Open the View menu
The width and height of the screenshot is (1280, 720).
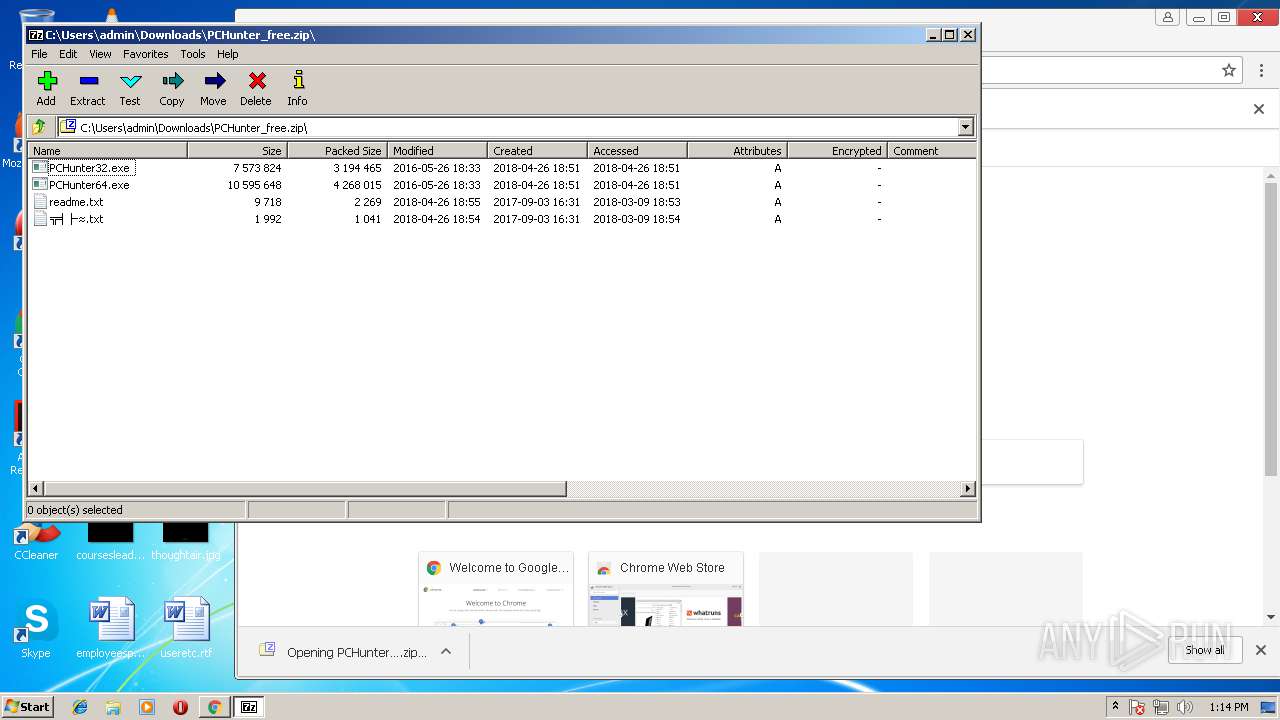(x=100, y=54)
